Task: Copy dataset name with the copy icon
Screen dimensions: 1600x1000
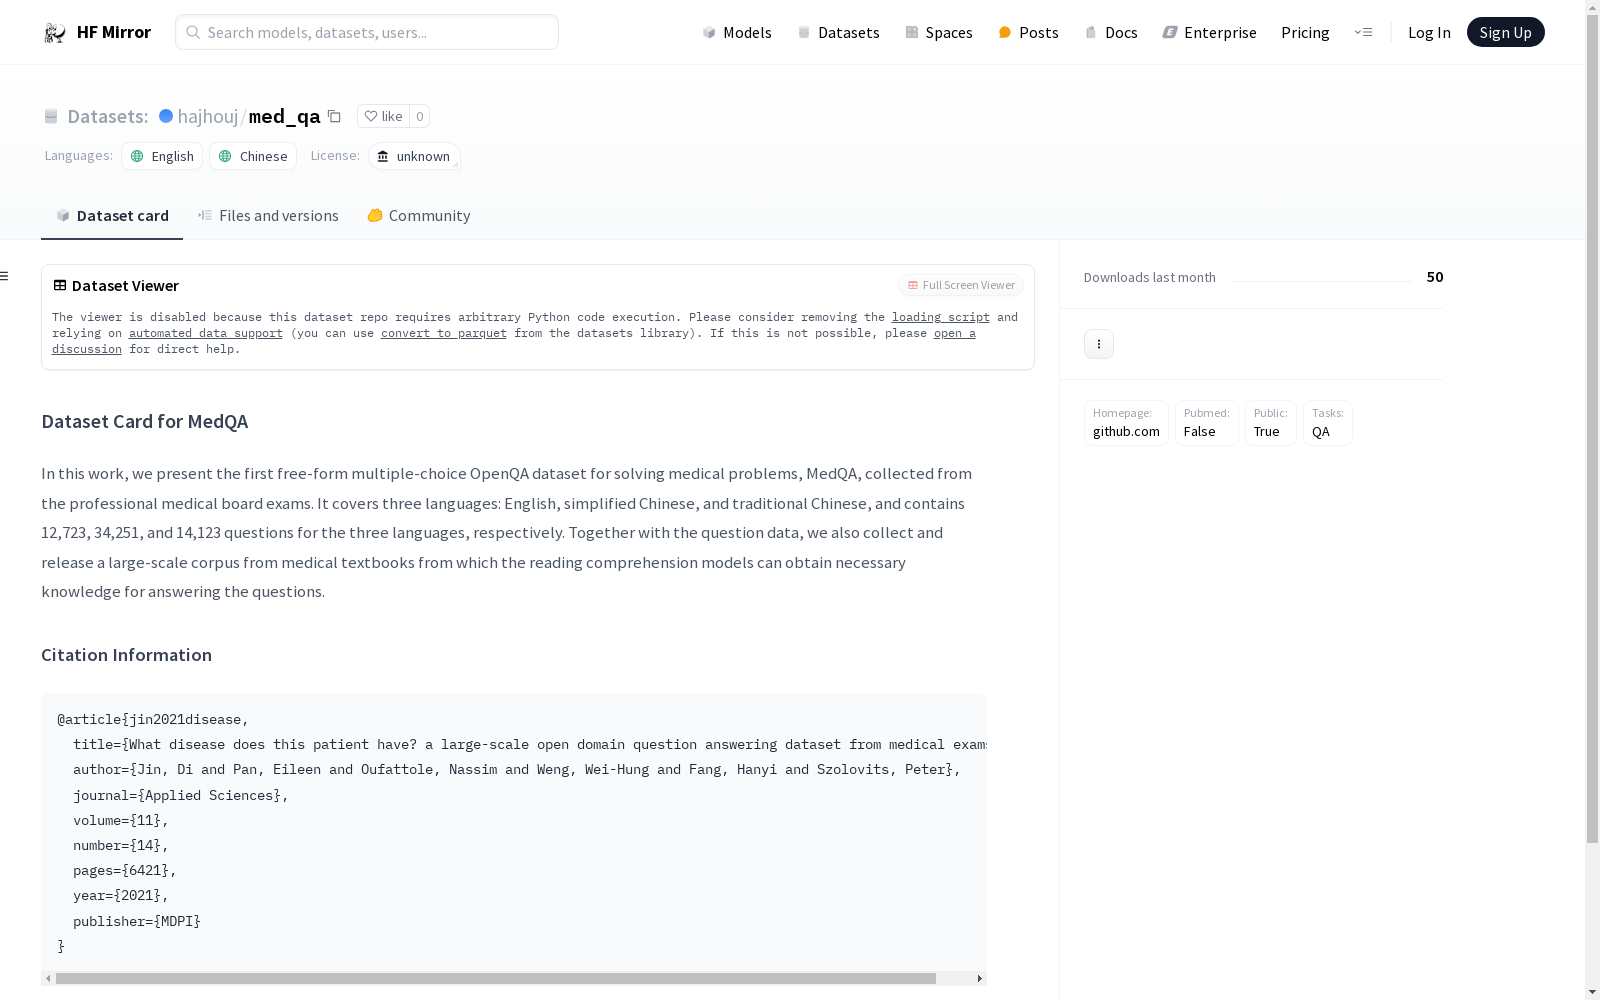Action: coord(335,117)
